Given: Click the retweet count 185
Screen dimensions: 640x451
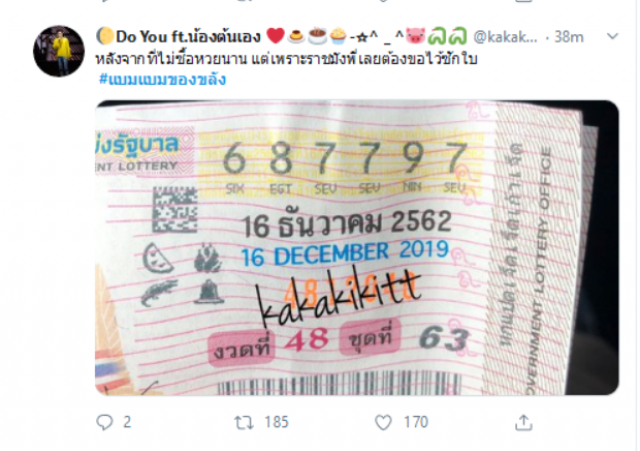Looking at the screenshot, I should pos(276,422).
